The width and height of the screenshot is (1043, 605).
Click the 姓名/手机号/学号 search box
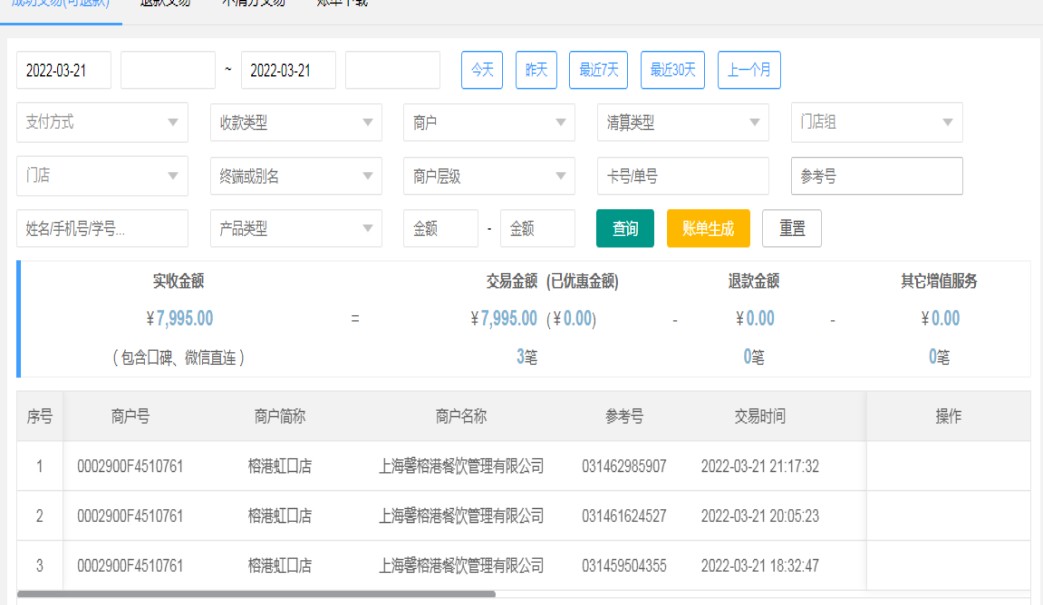tap(102, 228)
